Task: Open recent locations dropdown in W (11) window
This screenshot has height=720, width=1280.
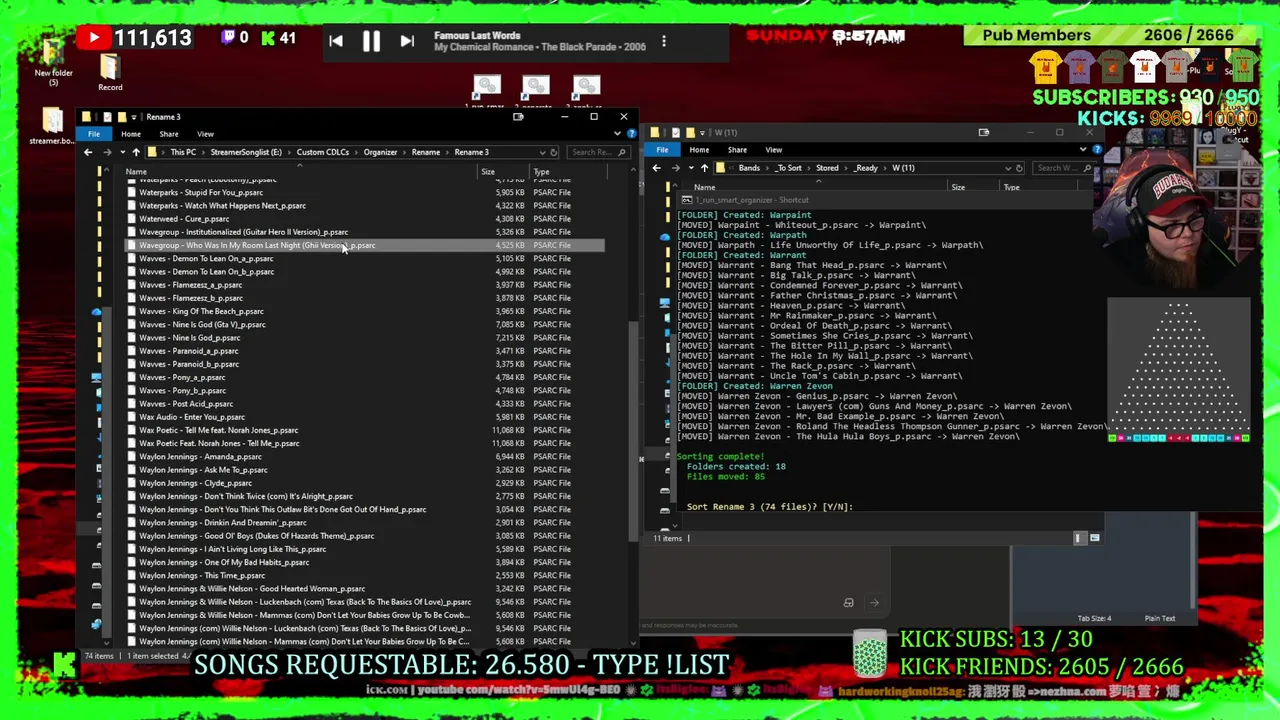Action: (690, 168)
